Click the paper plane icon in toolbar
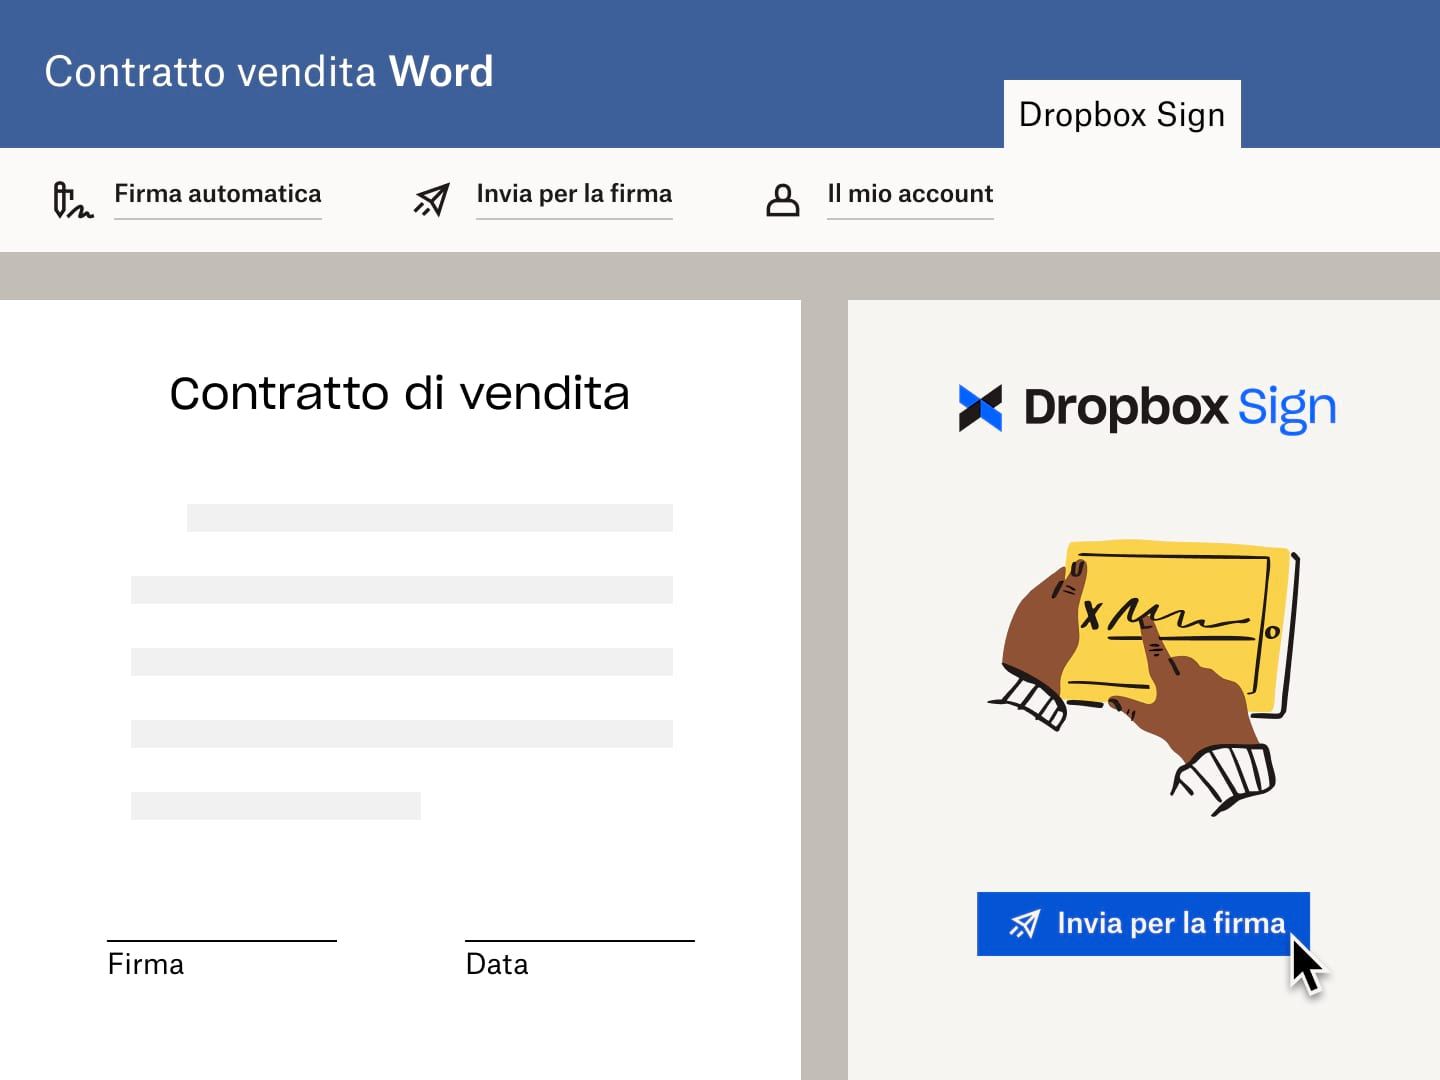 pyautogui.click(x=432, y=200)
